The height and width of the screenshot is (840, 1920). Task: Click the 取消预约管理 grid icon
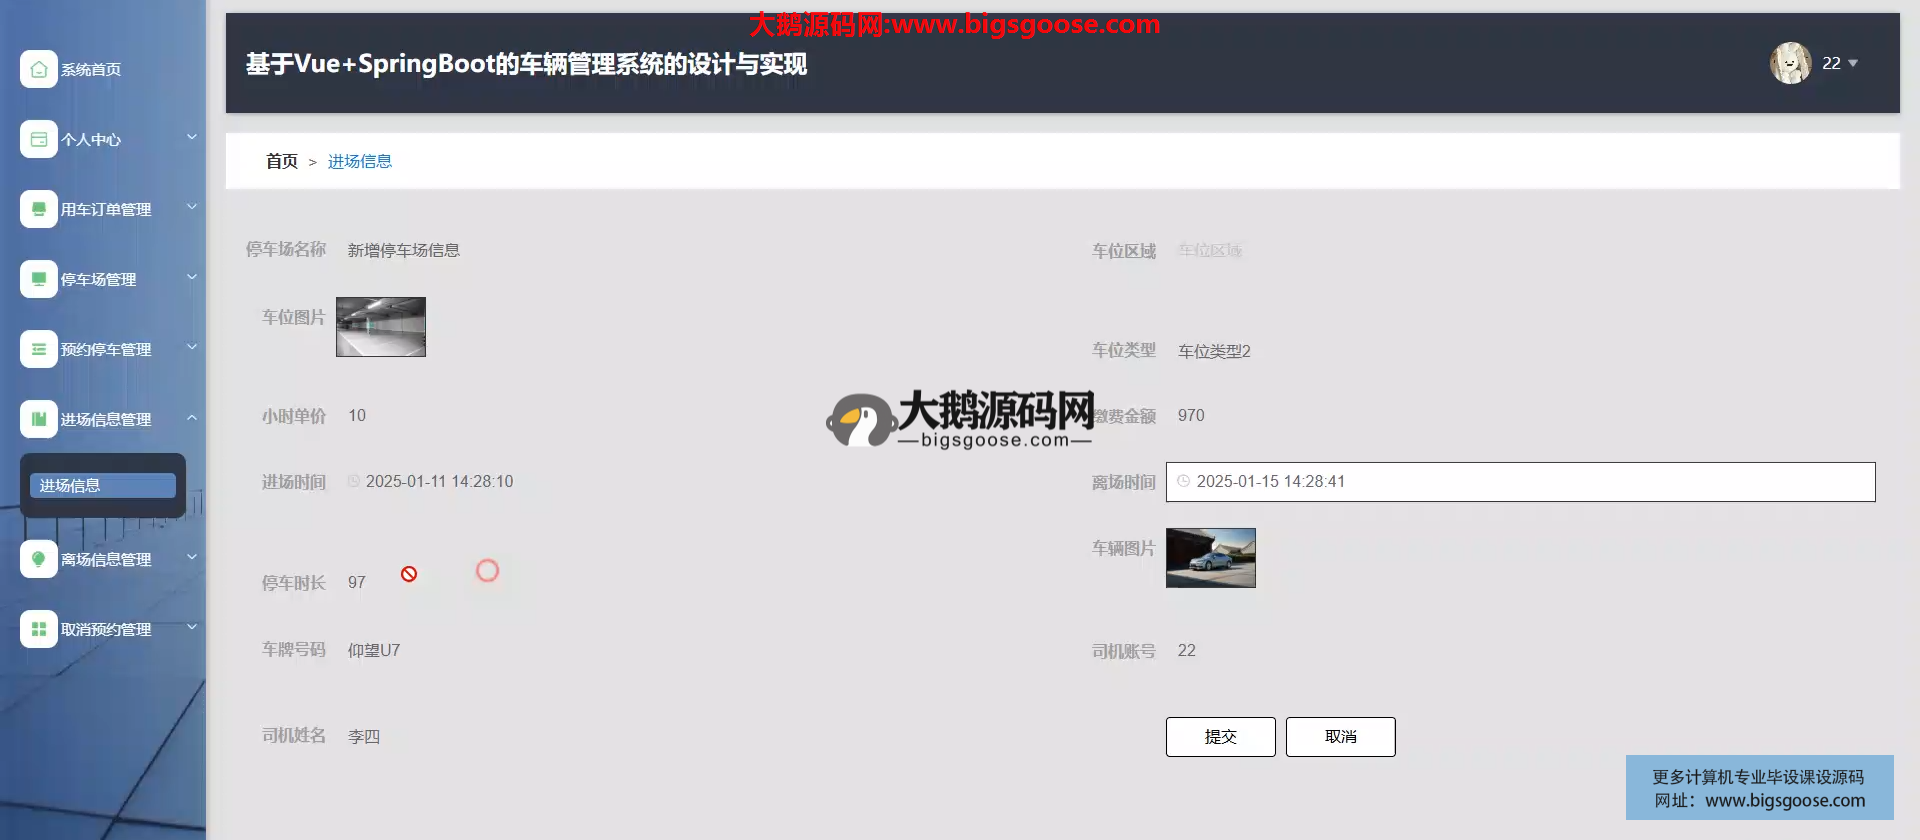(38, 629)
